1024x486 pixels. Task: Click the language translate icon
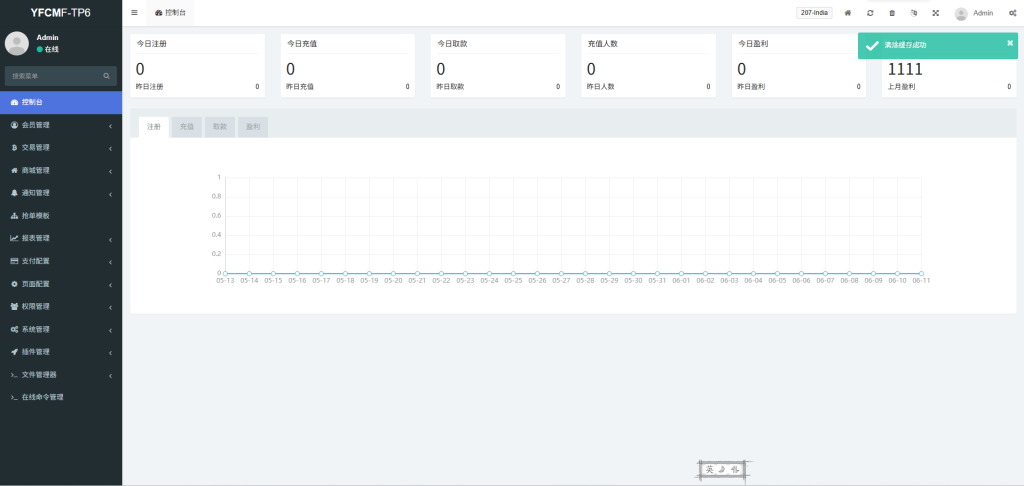(x=914, y=13)
